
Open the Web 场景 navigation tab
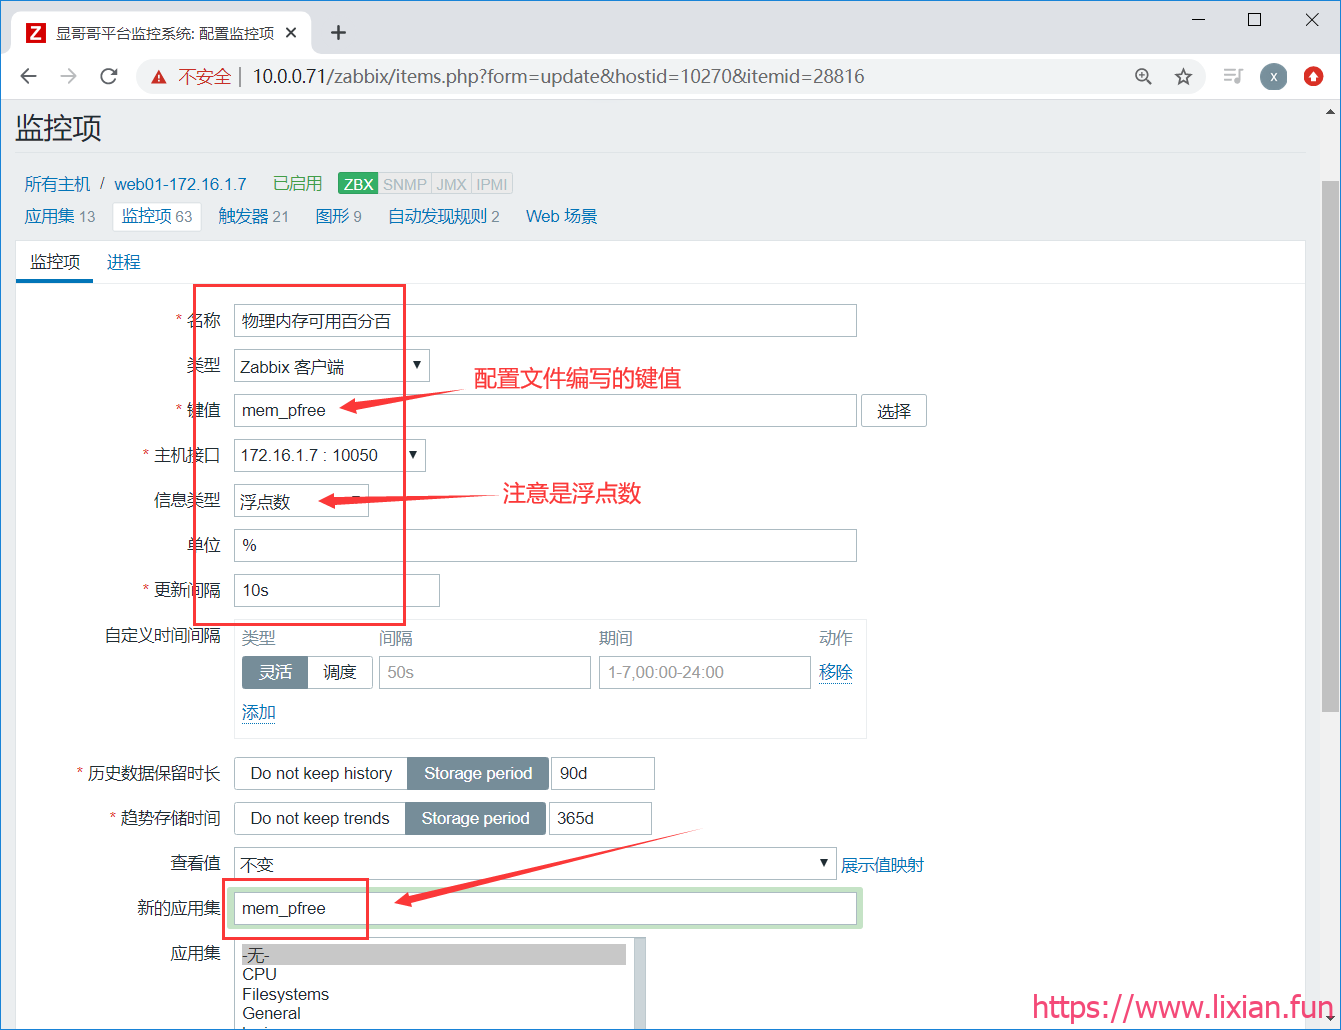click(562, 216)
